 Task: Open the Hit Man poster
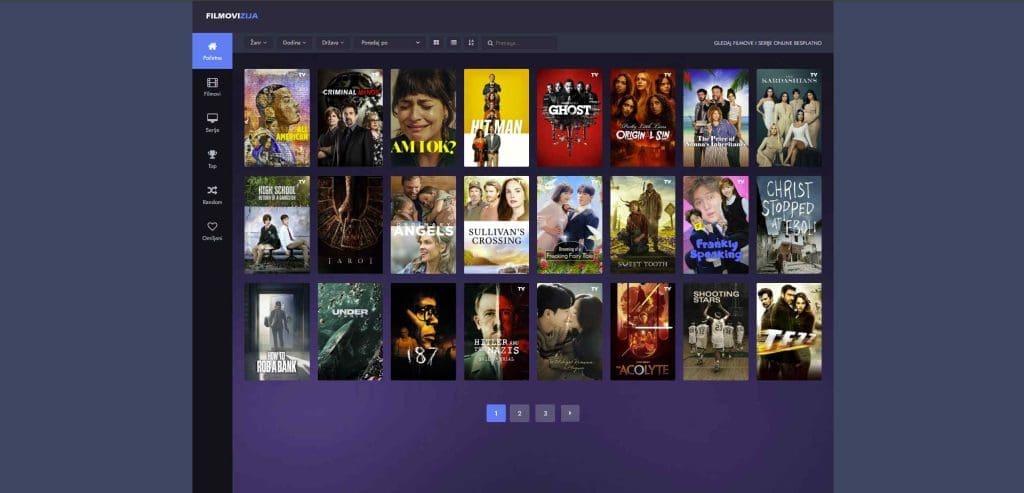pyautogui.click(x=497, y=118)
